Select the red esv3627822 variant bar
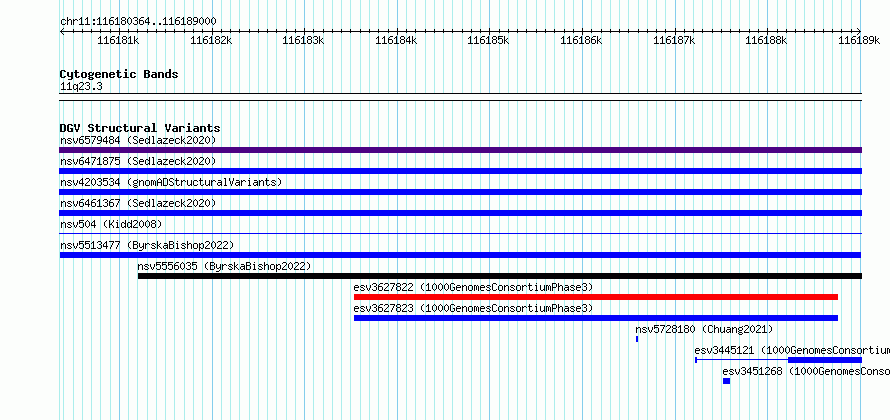 (x=596, y=297)
